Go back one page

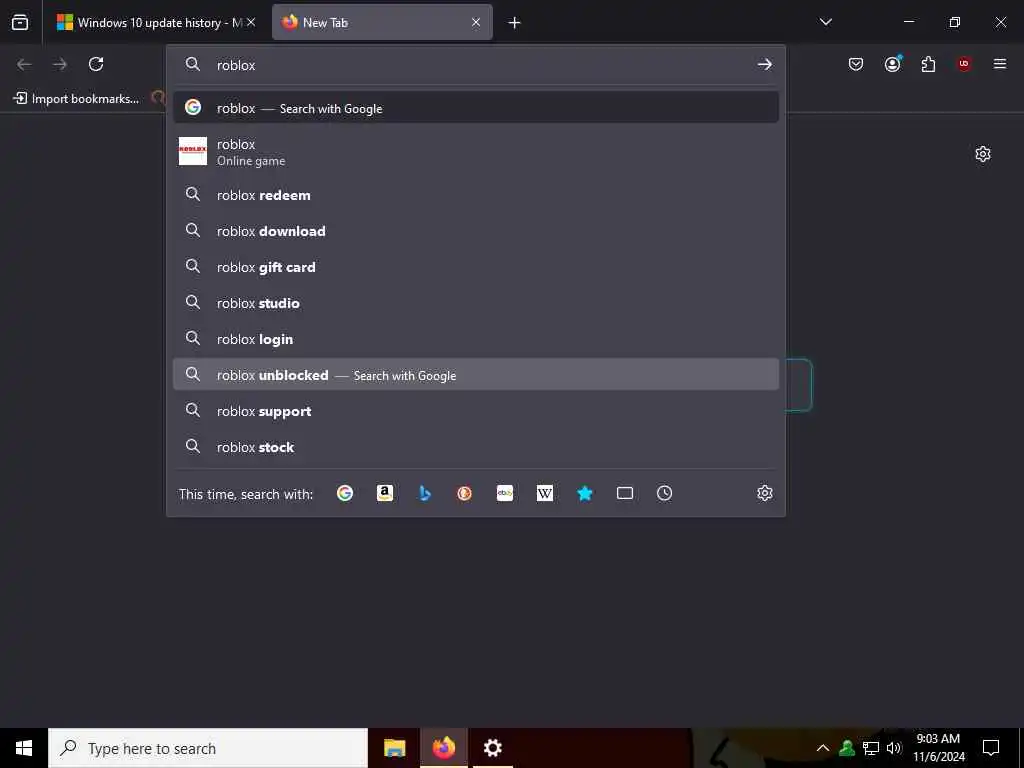tap(24, 64)
